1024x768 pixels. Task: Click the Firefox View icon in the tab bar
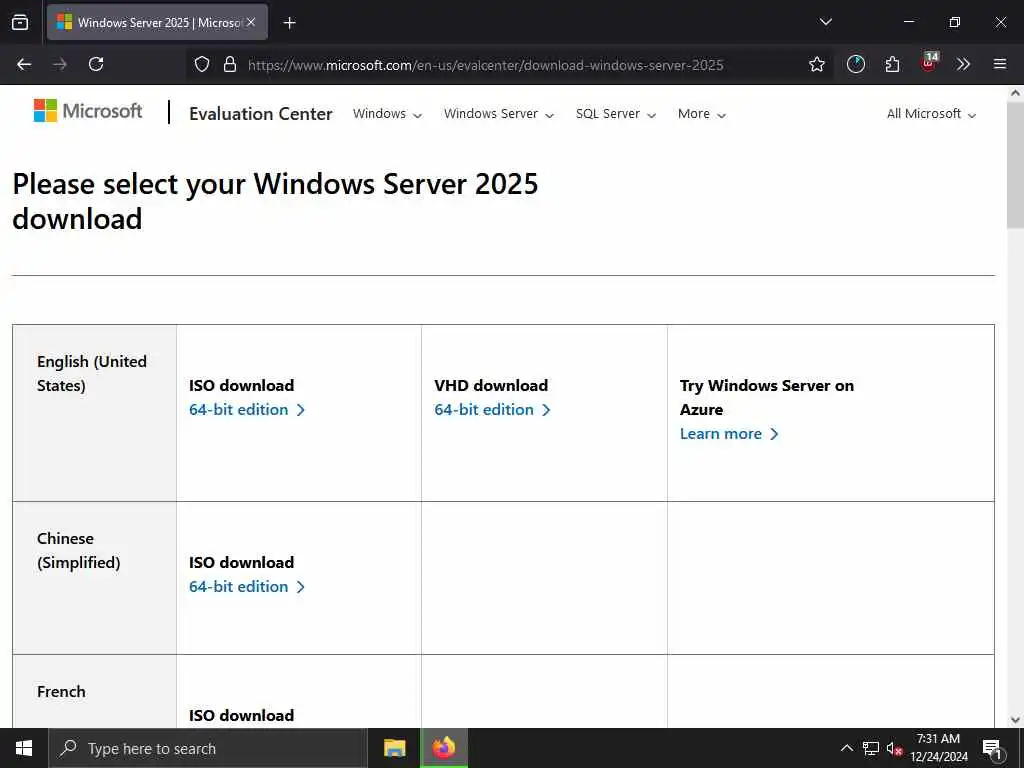tap(20, 22)
